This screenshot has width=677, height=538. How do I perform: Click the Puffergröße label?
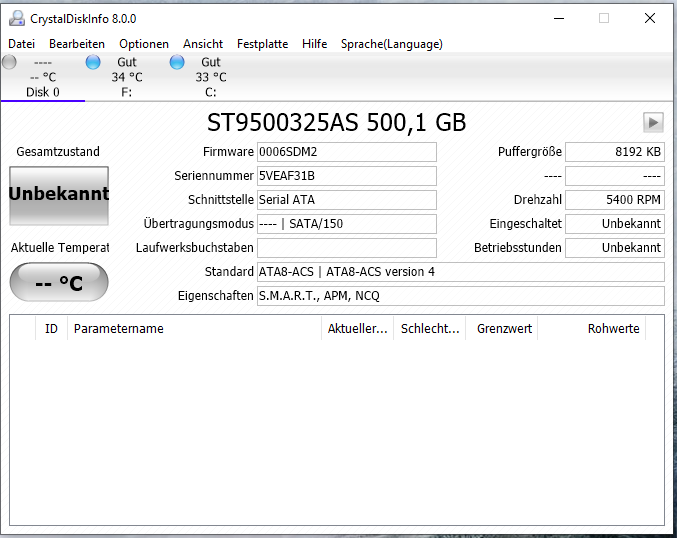pos(530,152)
